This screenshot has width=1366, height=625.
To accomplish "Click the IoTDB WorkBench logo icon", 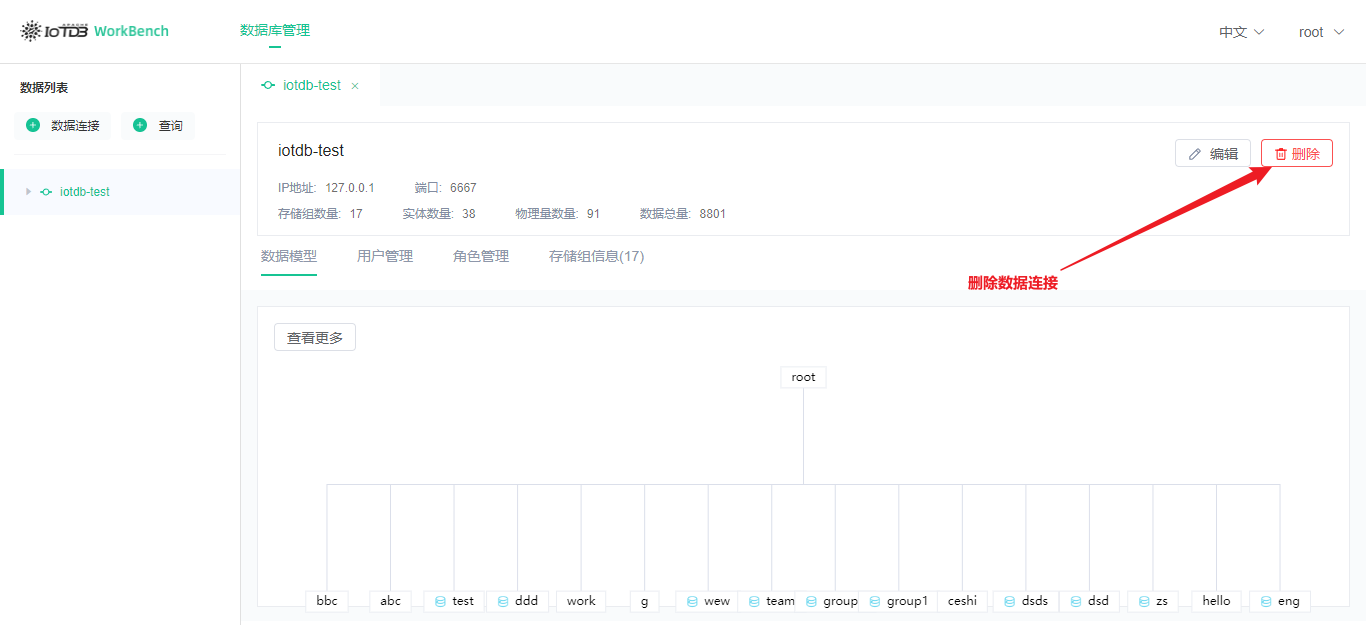I will coord(29,30).
